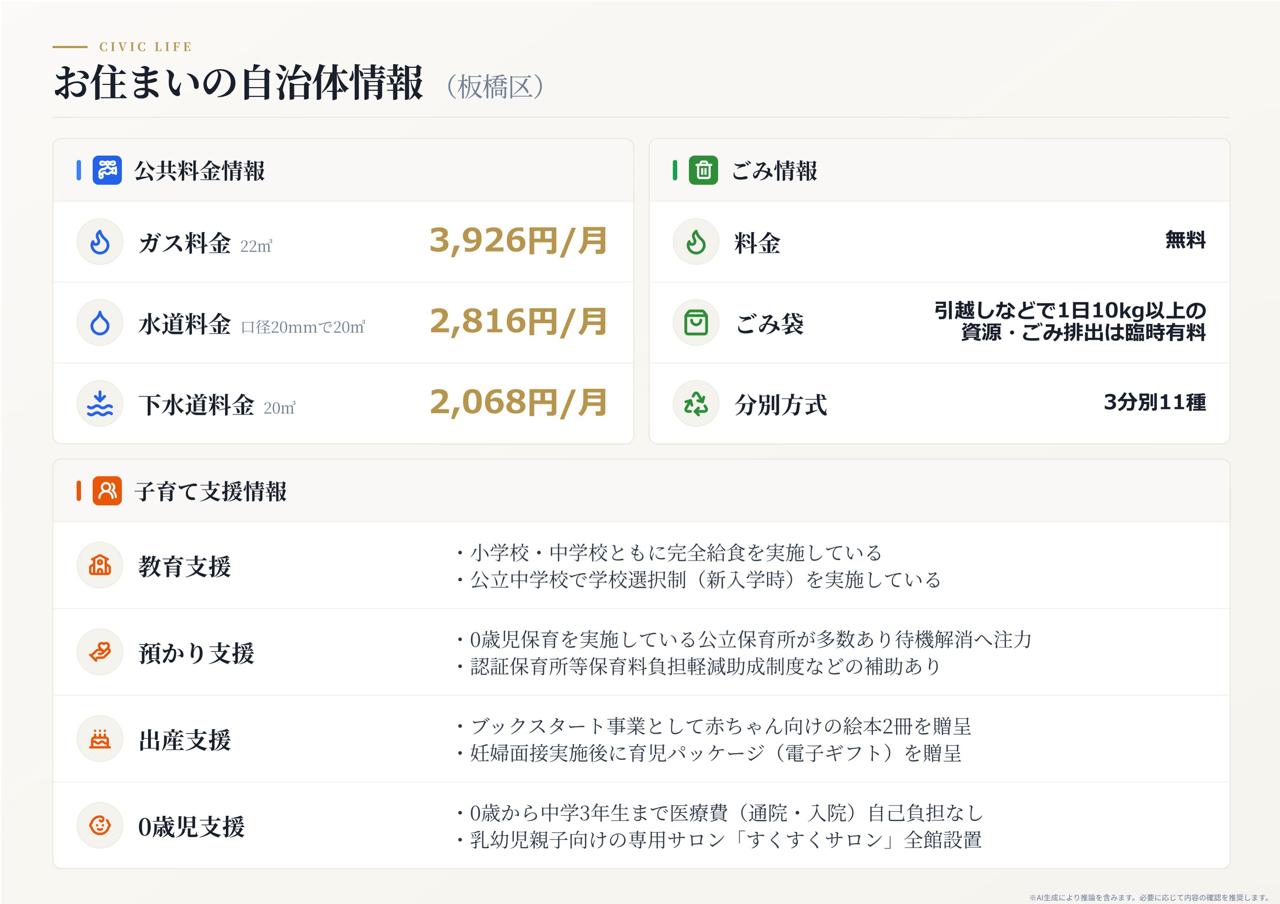Click the baby face icon for 0歳児支援
The height and width of the screenshot is (904, 1280).
point(100,826)
